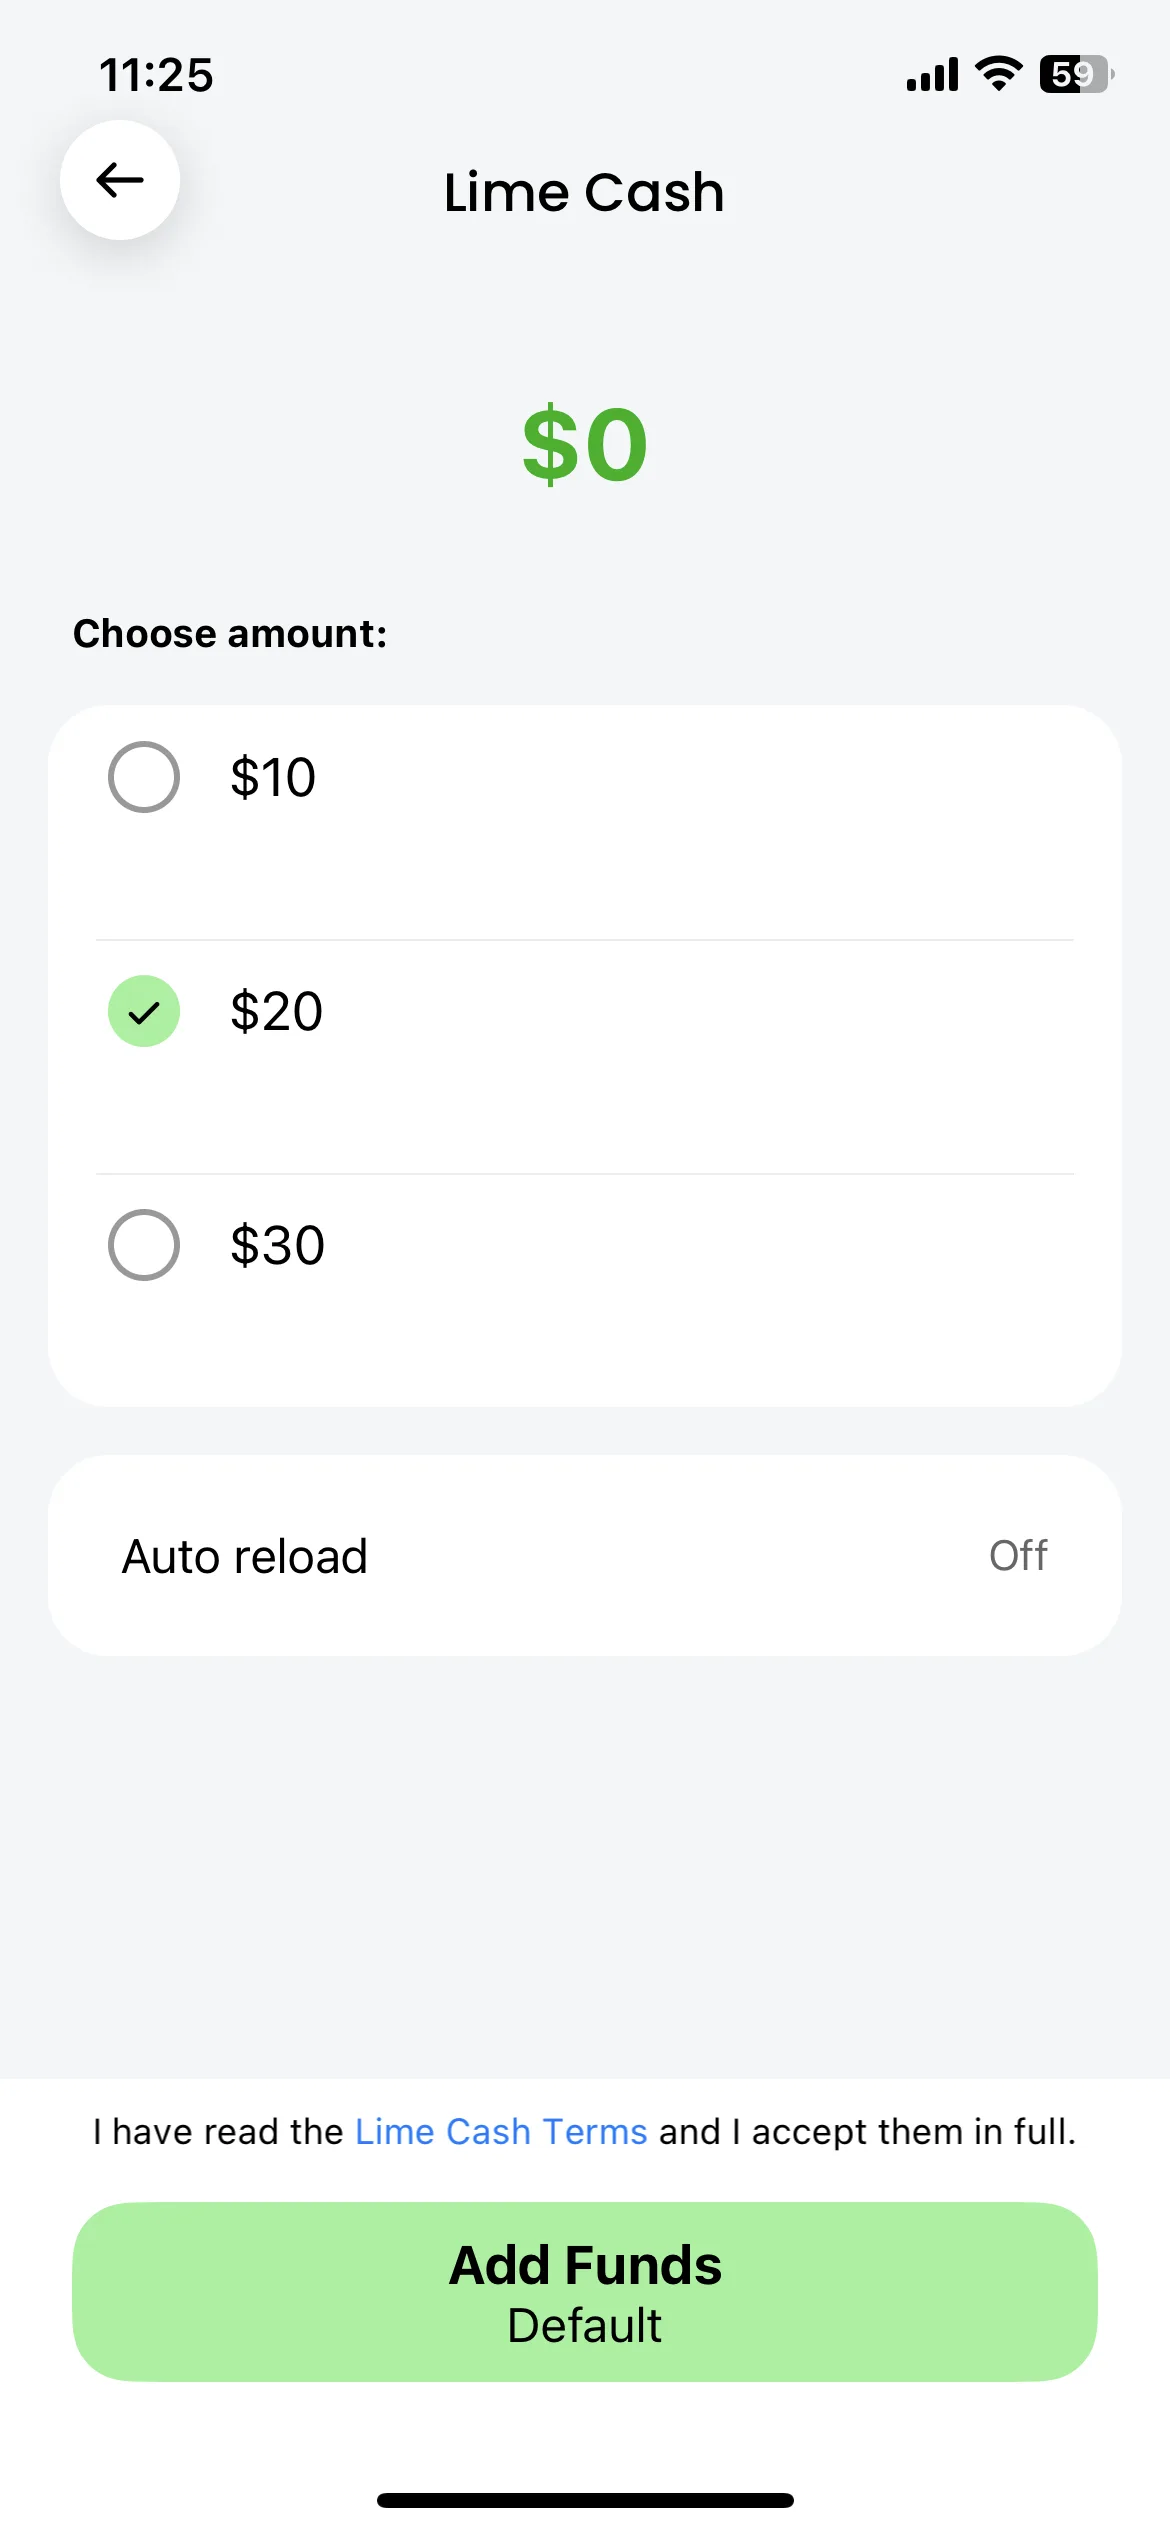Click the cellular signal bars icon
1170x2532 pixels.
tap(932, 74)
